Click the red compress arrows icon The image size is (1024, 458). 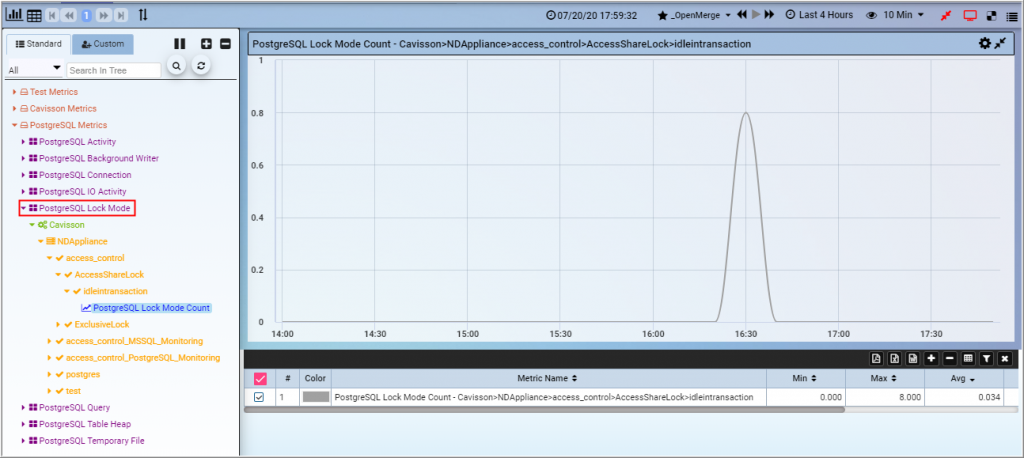click(946, 16)
